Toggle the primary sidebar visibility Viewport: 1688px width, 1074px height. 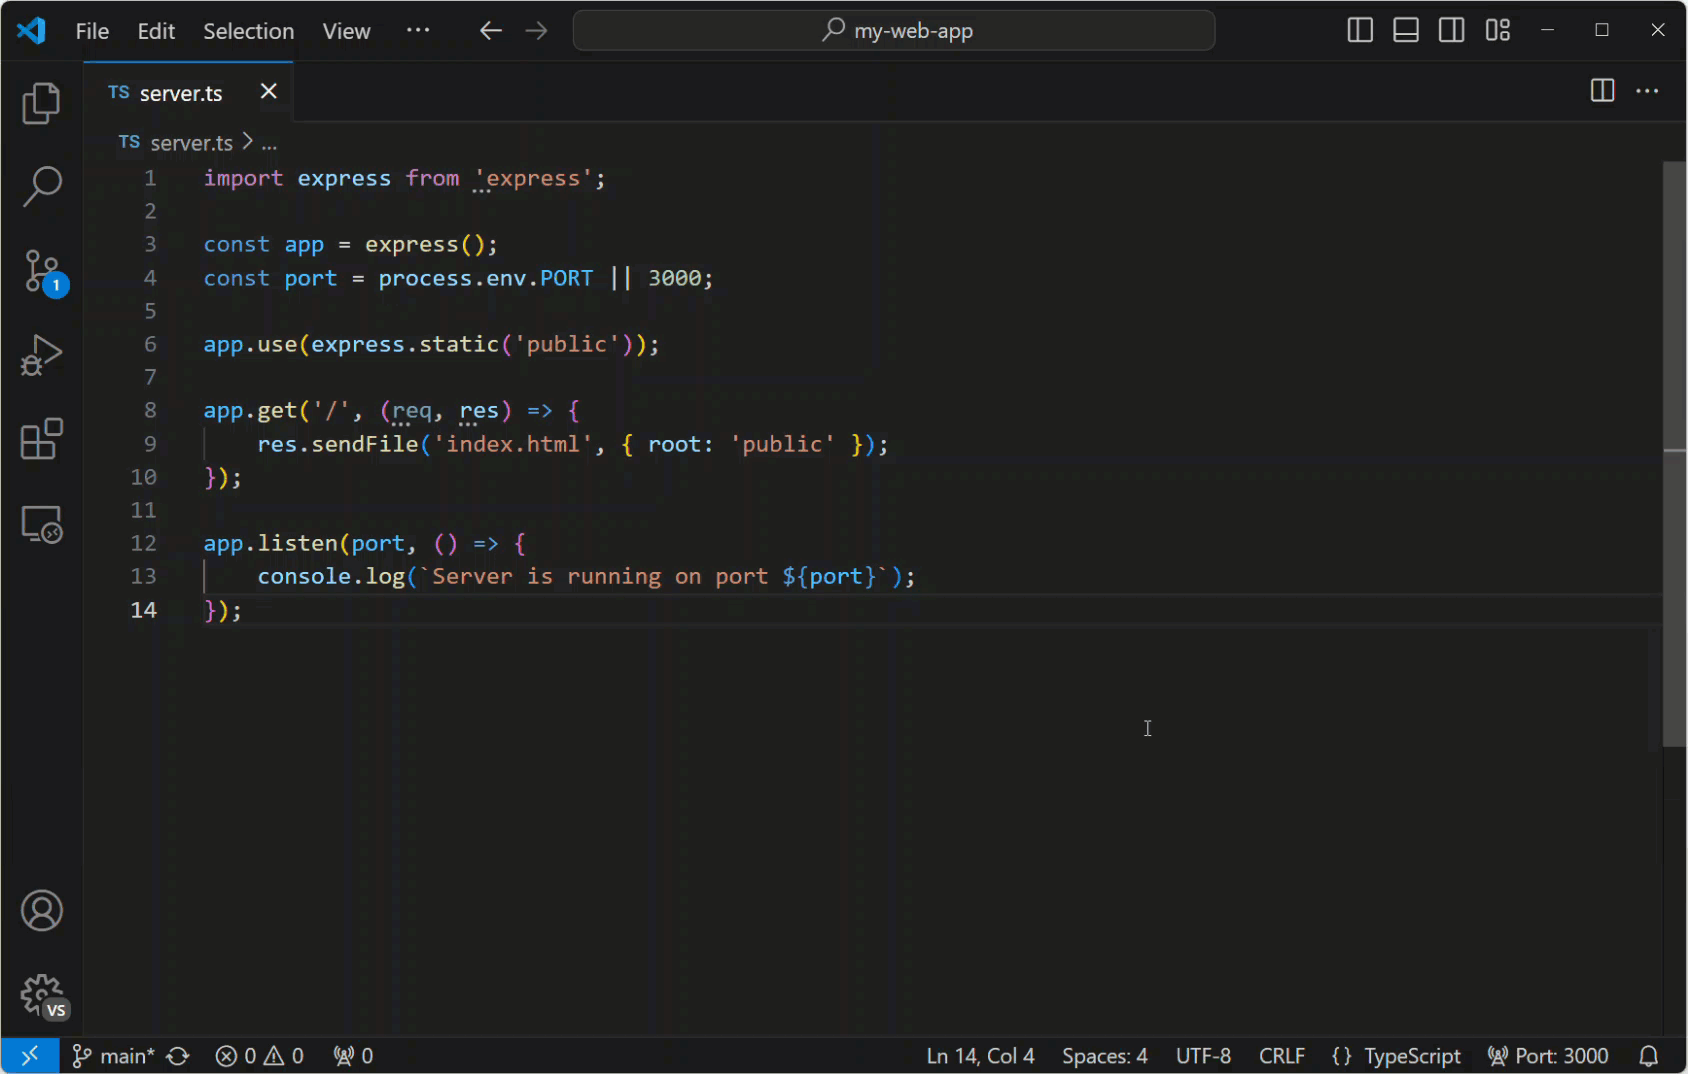1359,30
